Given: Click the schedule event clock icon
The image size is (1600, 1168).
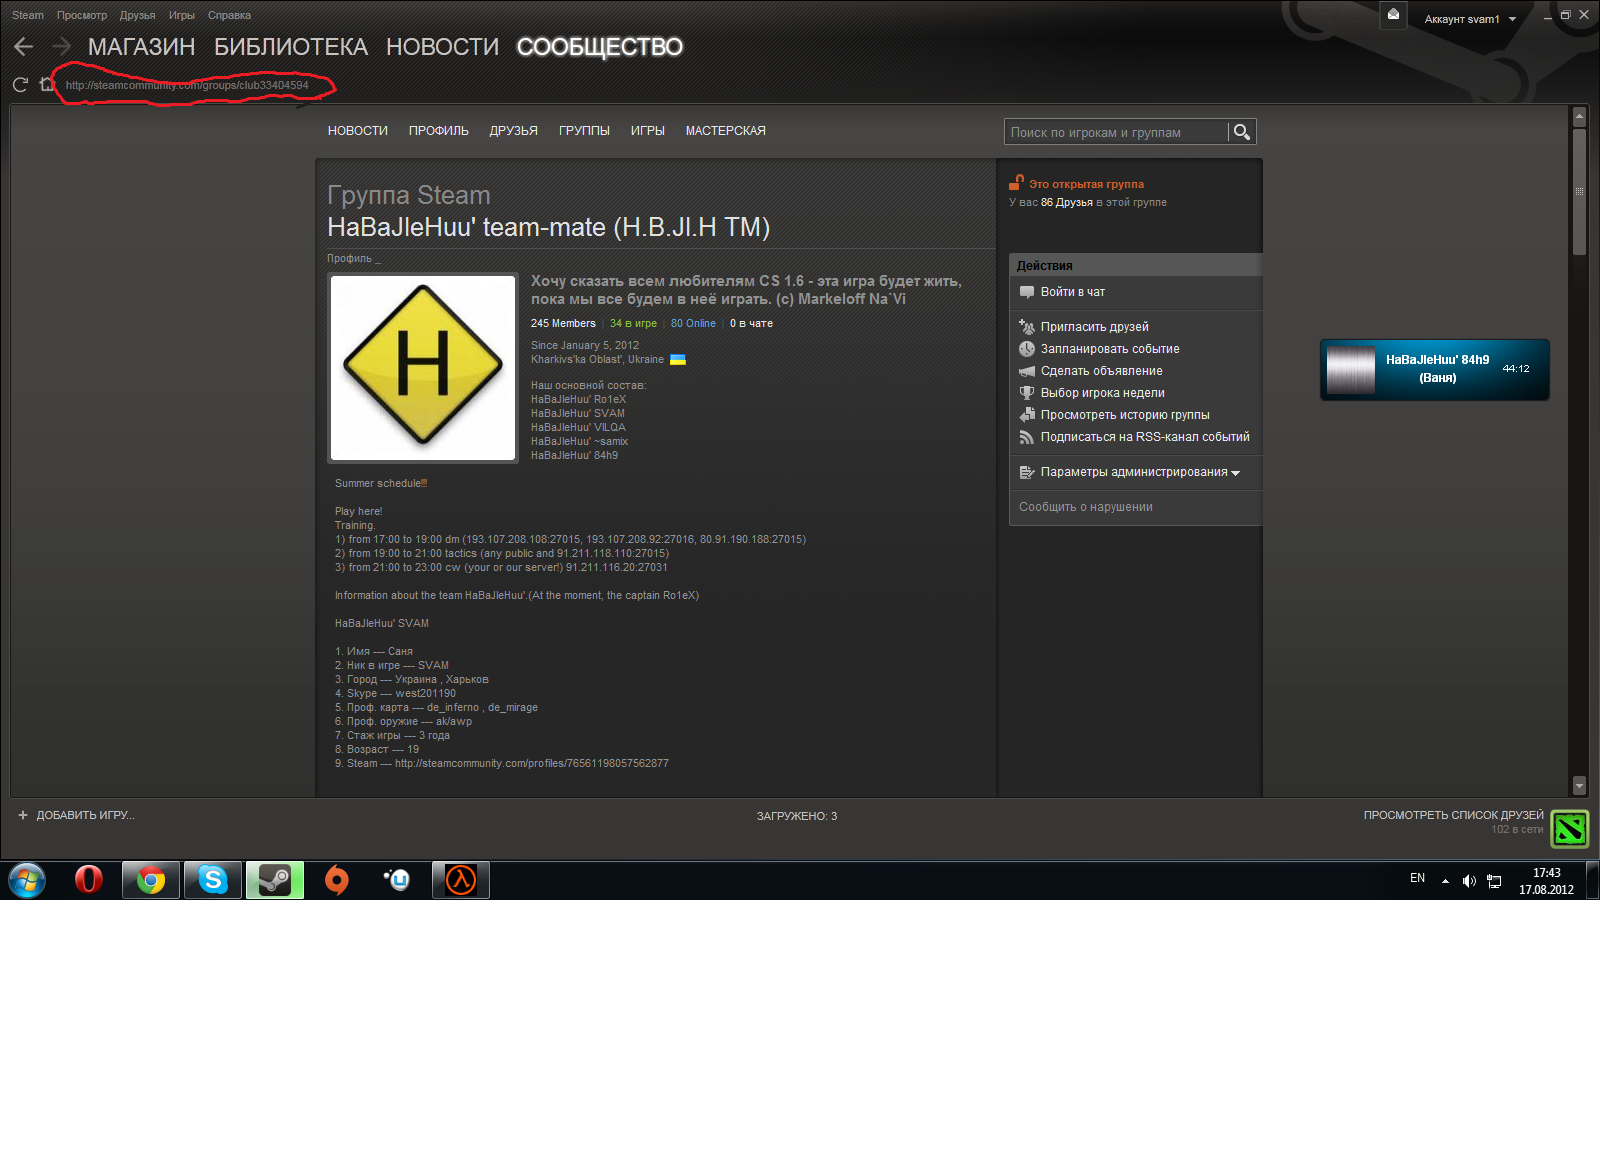Looking at the screenshot, I should [x=1027, y=349].
